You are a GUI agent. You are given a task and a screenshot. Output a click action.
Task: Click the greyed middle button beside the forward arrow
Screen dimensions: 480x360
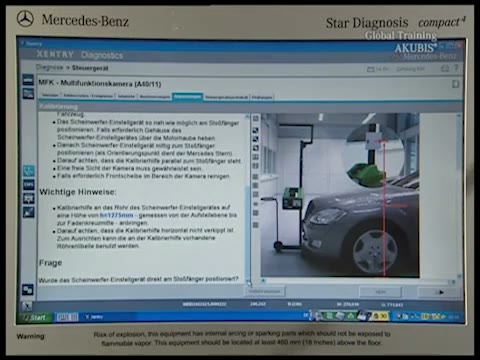[x=380, y=292]
